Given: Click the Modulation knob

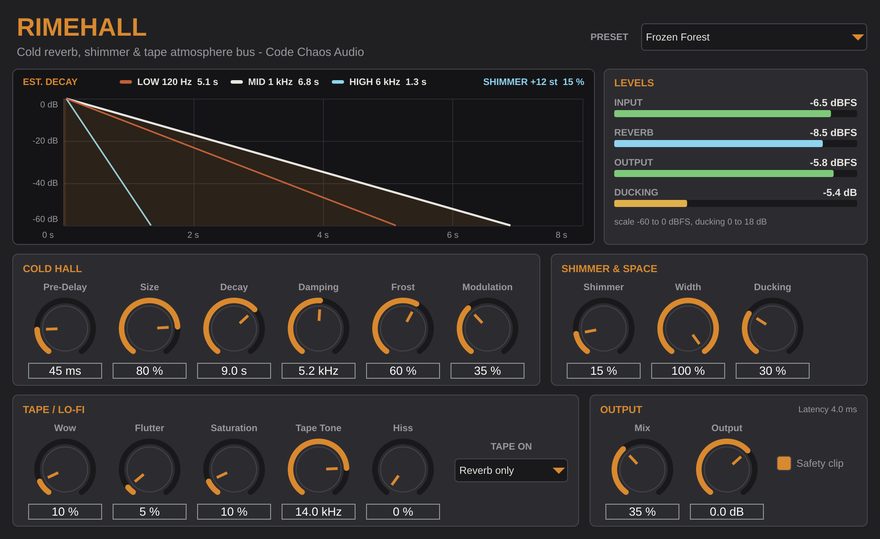Looking at the screenshot, I should 487,328.
